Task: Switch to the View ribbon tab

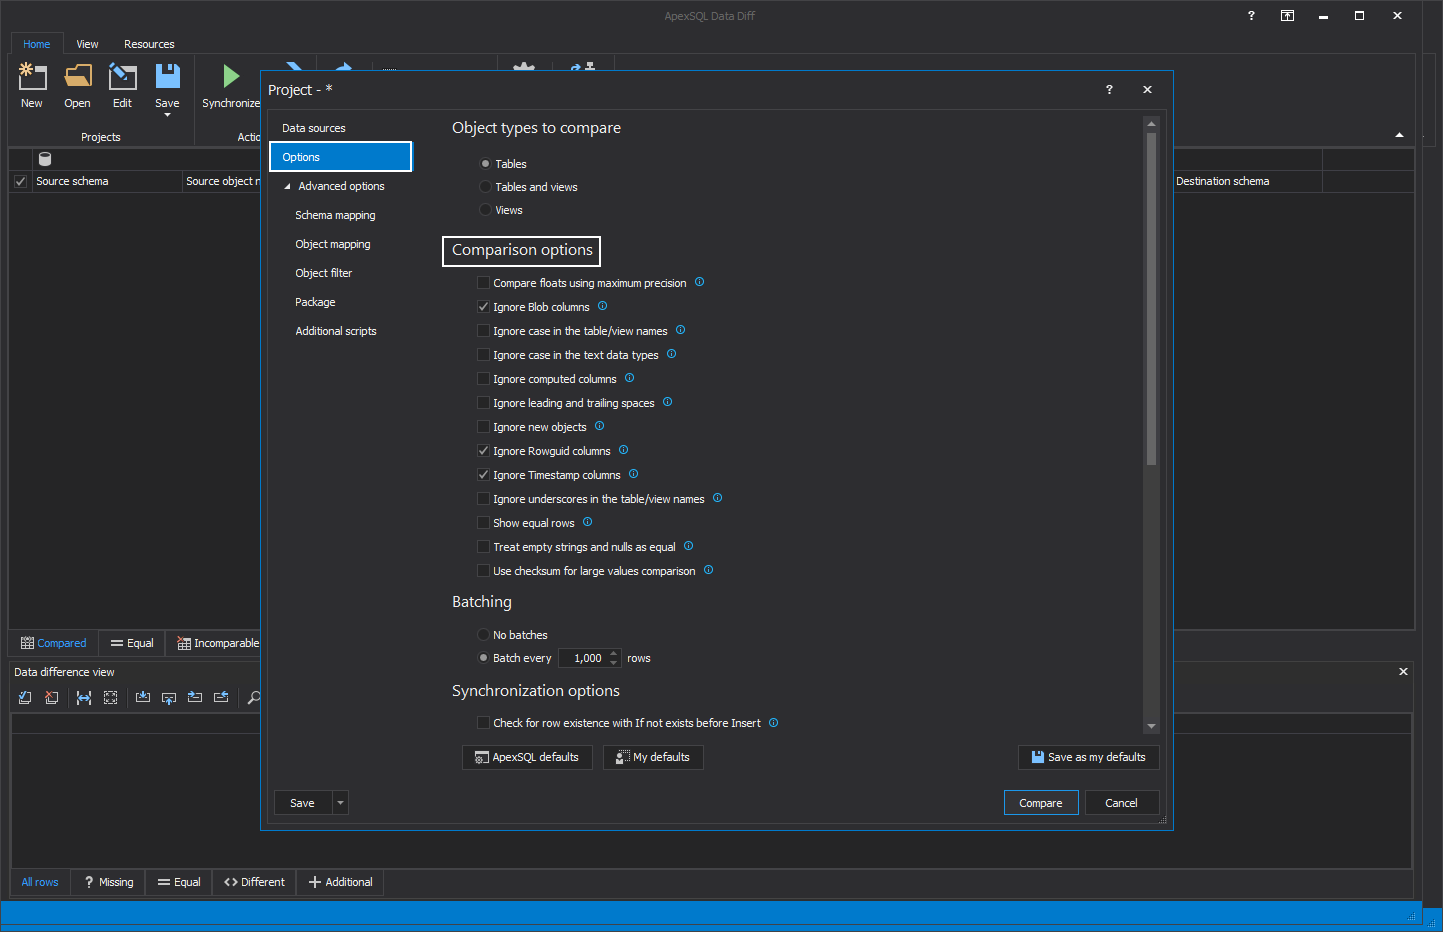Action: (88, 44)
